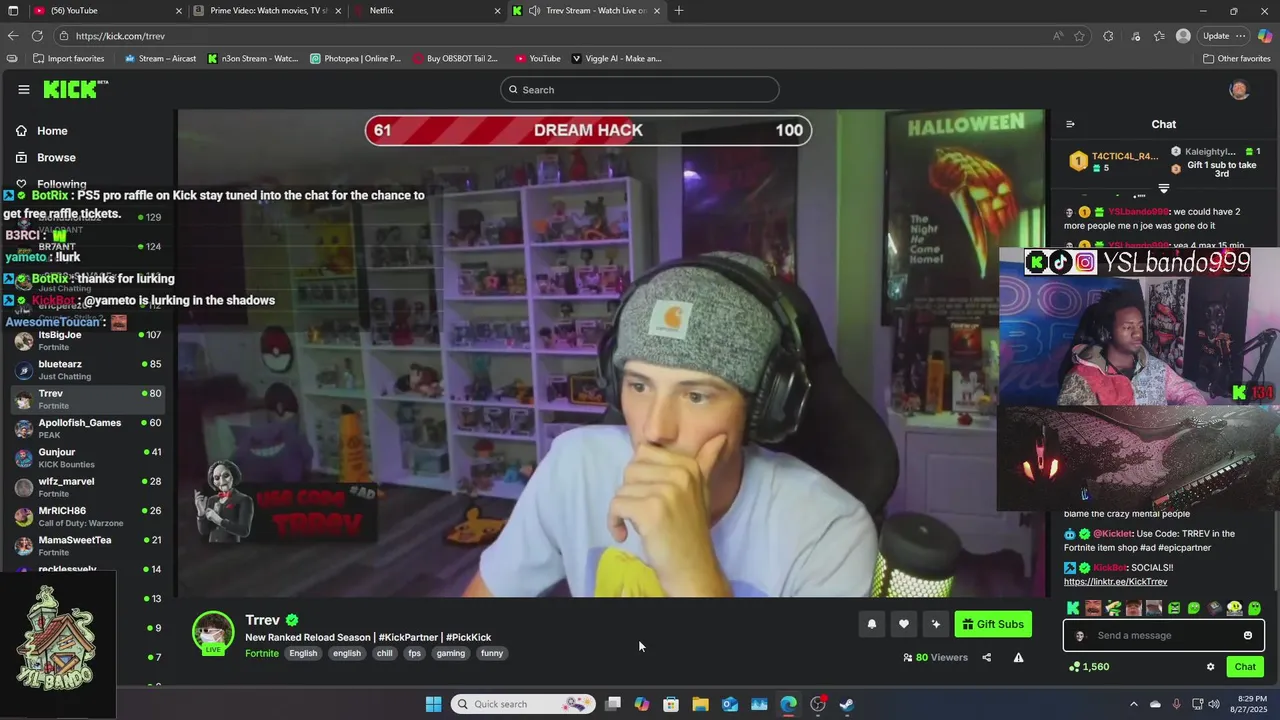The height and width of the screenshot is (720, 1280).
Task: Switch to the YouTube browser tab
Action: [x=107, y=11]
